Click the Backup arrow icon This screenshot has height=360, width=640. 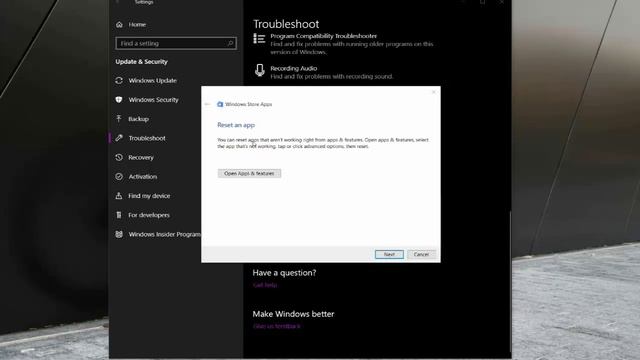point(119,119)
